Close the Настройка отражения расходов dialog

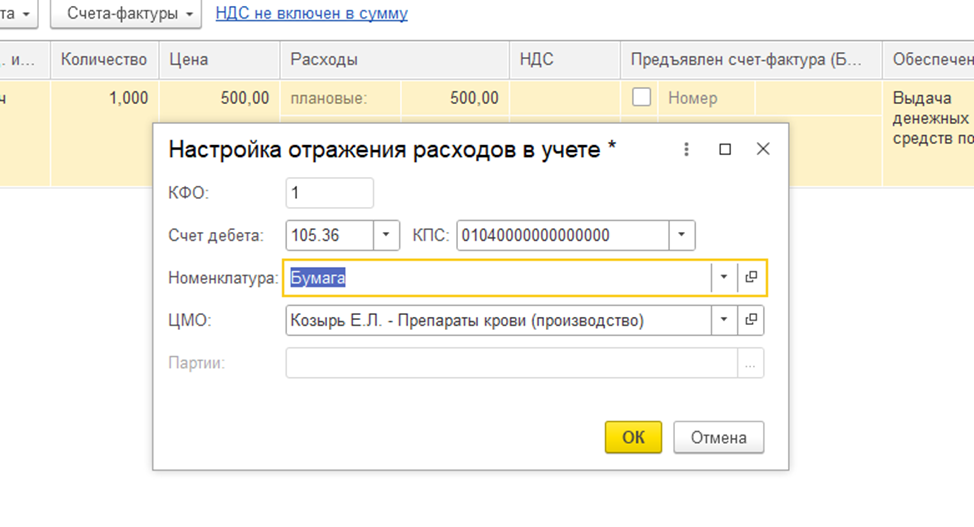pyautogui.click(x=763, y=149)
